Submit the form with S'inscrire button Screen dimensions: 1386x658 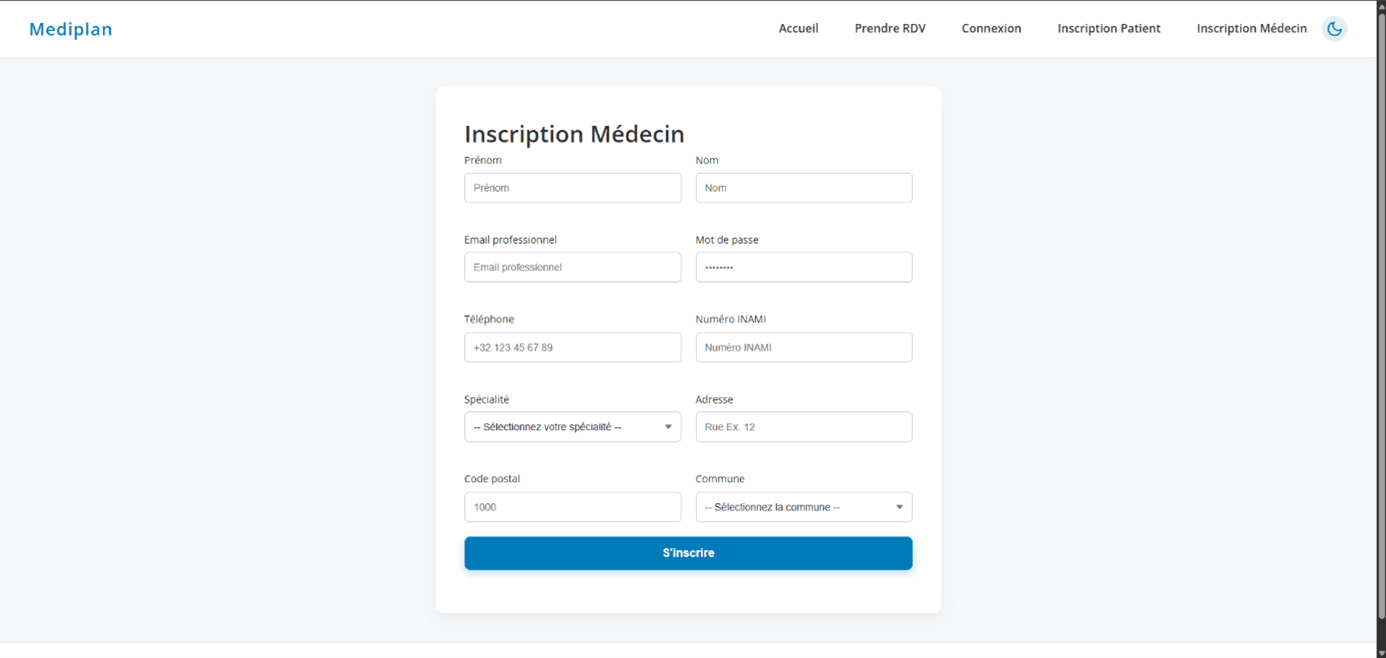pos(688,553)
